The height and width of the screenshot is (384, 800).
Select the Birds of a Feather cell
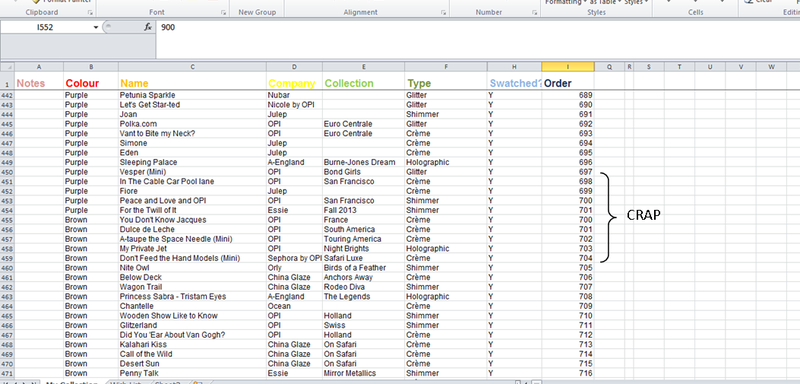click(x=364, y=268)
